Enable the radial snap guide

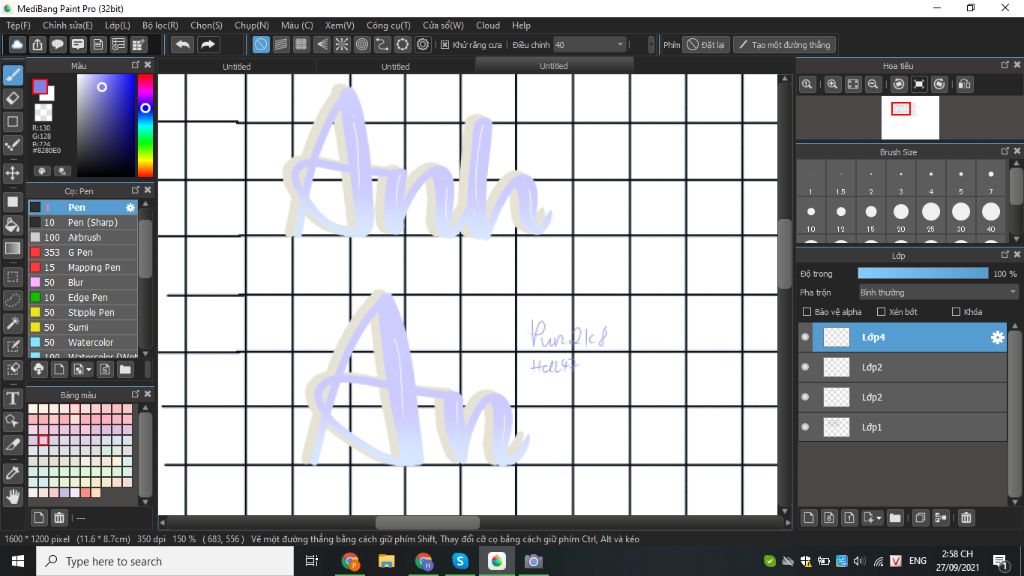point(342,44)
